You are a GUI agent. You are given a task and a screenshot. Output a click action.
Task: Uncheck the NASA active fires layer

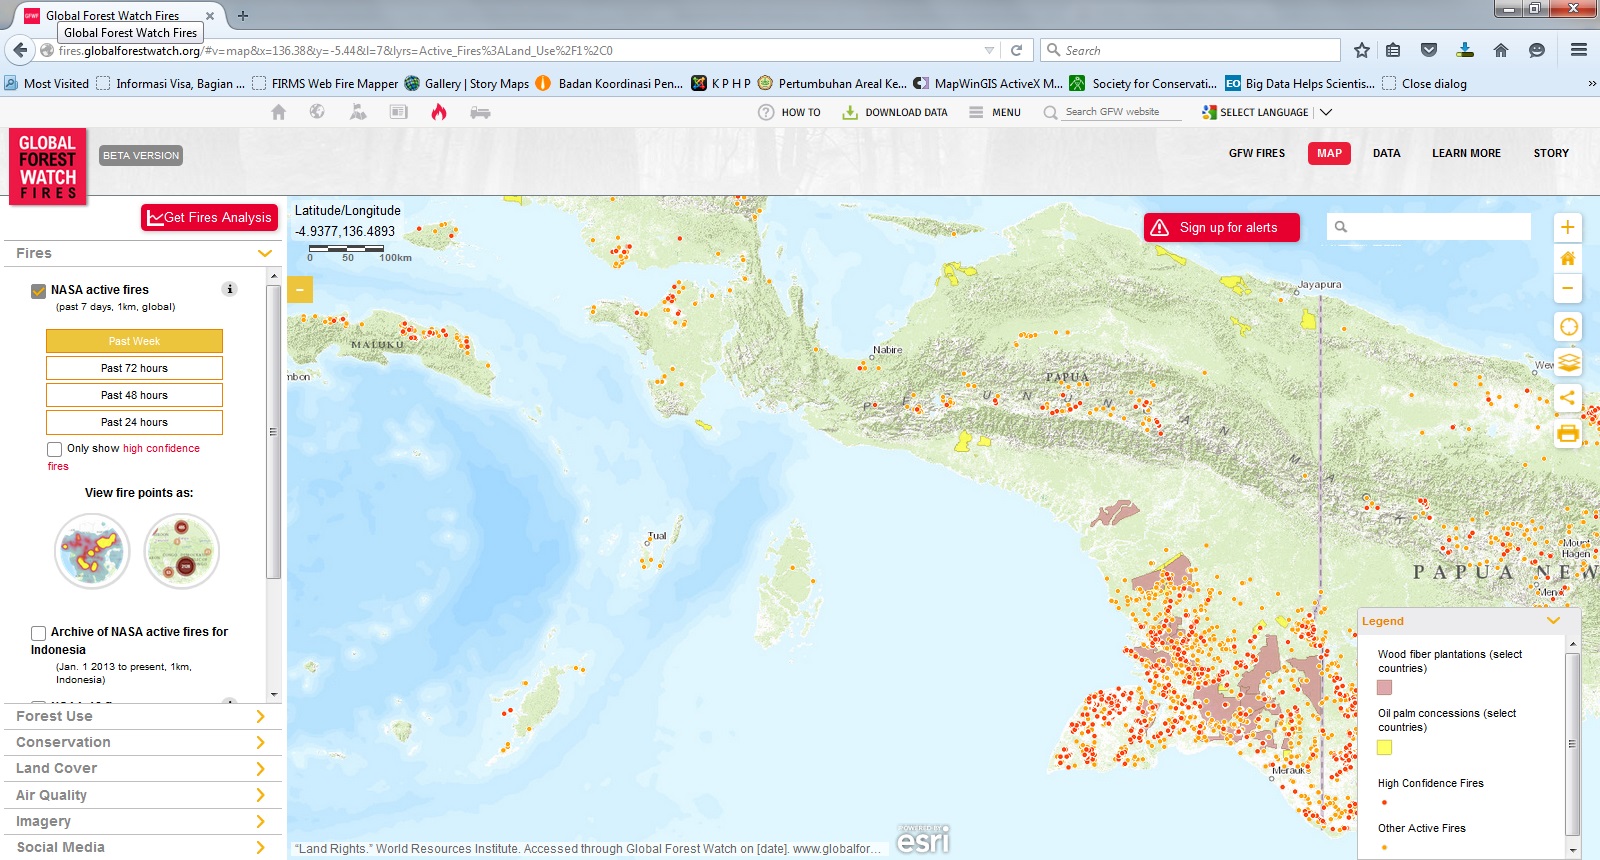pos(39,291)
